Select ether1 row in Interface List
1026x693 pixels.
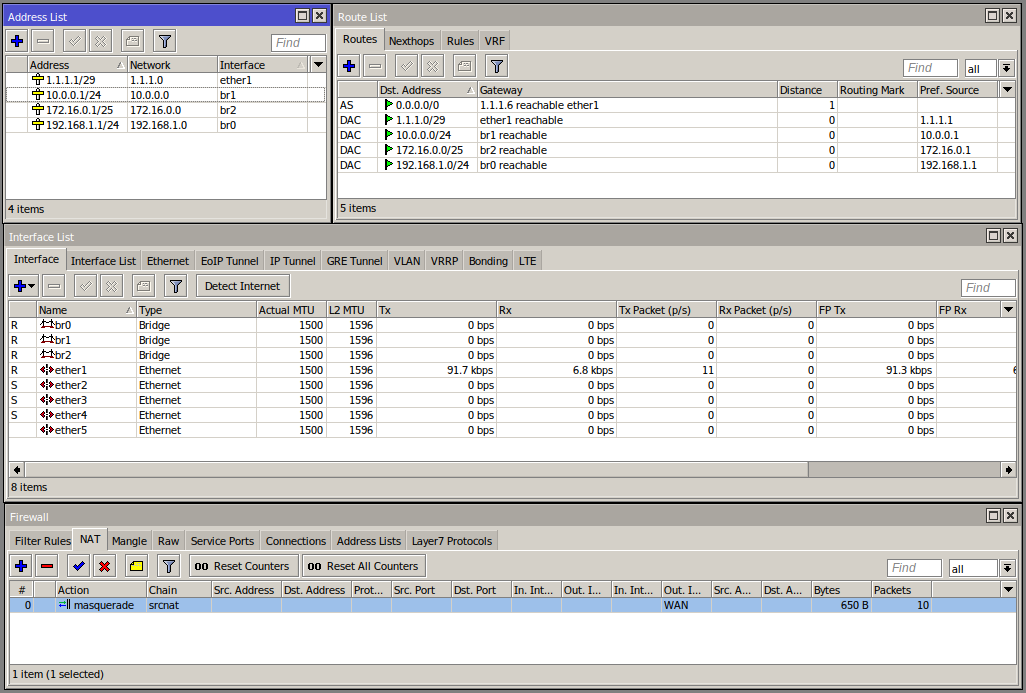coord(512,370)
